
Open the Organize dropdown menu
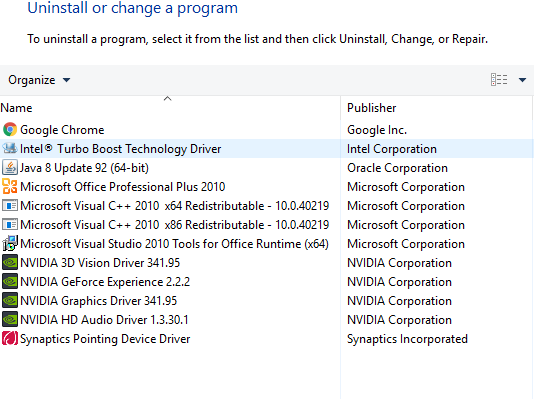pyautogui.click(x=39, y=80)
